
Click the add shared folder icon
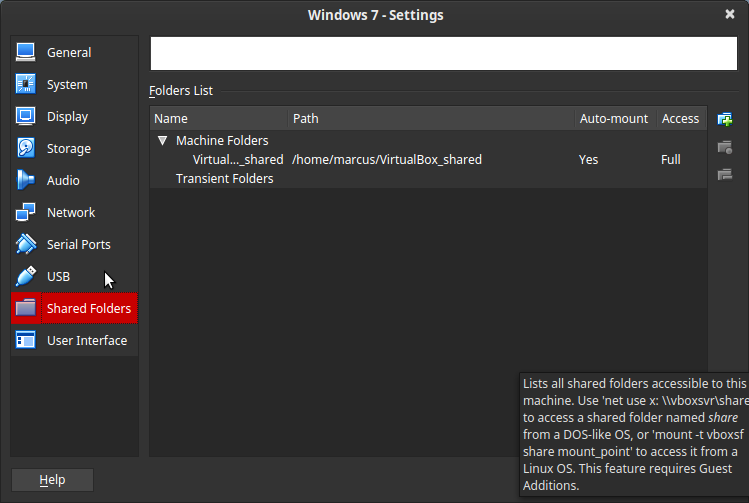(725, 119)
